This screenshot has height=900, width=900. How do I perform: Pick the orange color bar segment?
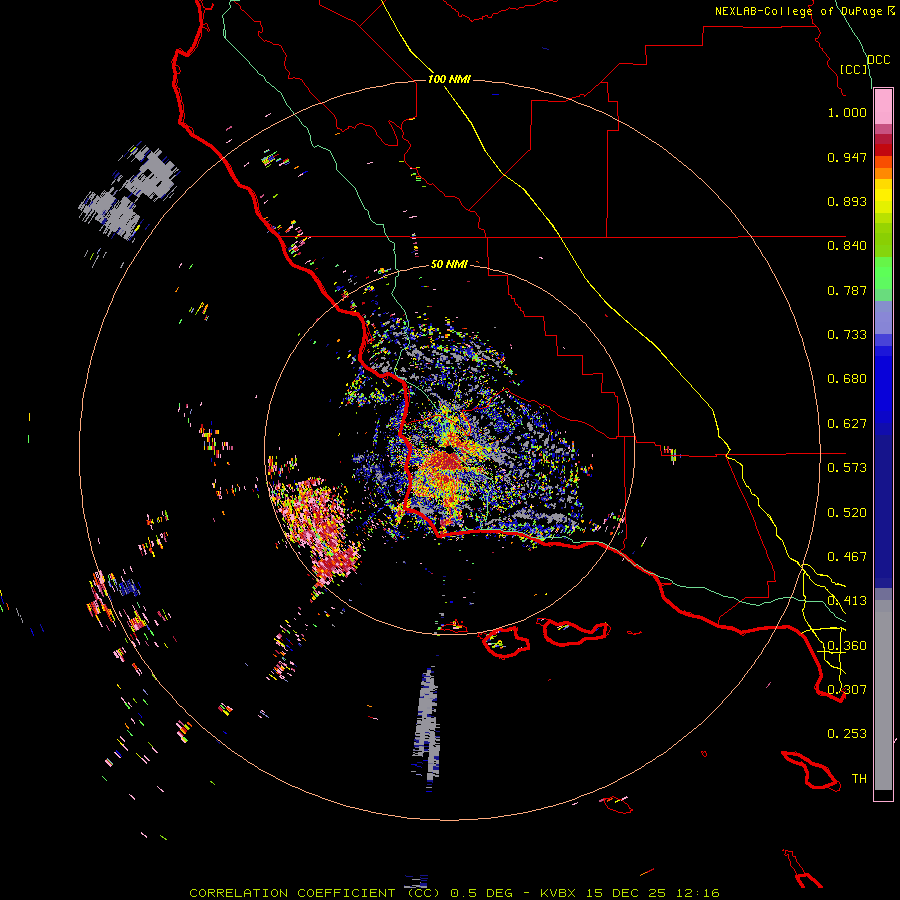click(x=883, y=173)
